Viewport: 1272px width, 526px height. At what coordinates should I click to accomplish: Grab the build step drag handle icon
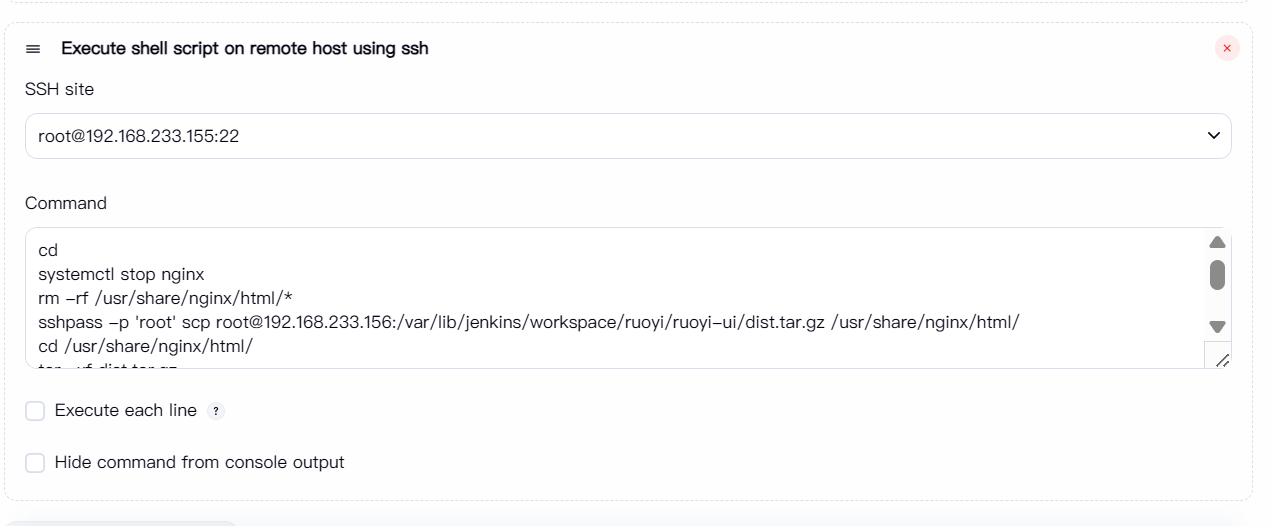[33, 49]
